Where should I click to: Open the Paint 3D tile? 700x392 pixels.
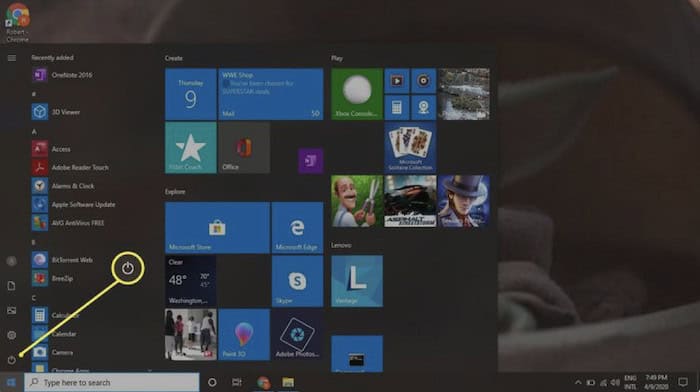click(244, 334)
